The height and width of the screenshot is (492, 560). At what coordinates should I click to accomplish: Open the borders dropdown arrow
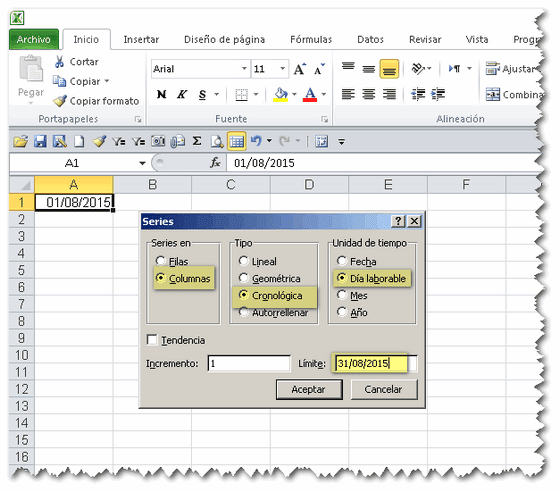256,95
